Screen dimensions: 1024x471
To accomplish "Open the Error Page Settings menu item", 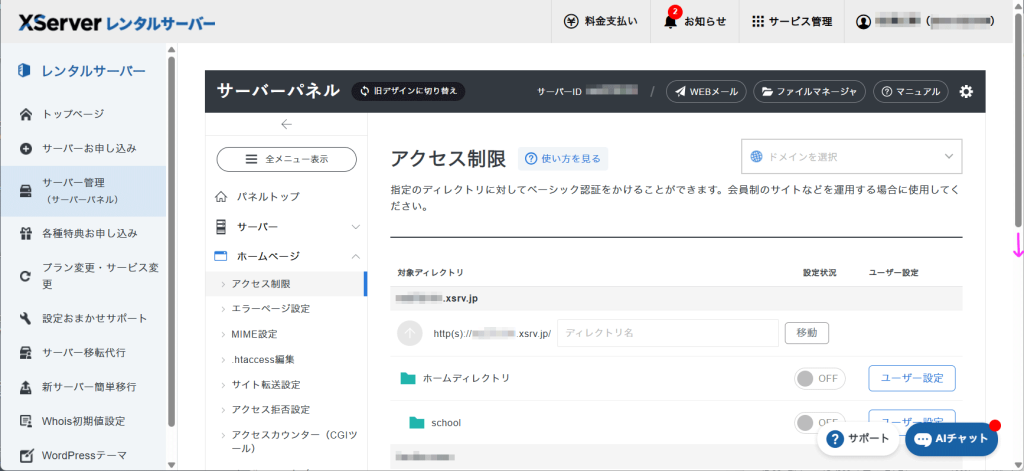I will 270,308.
